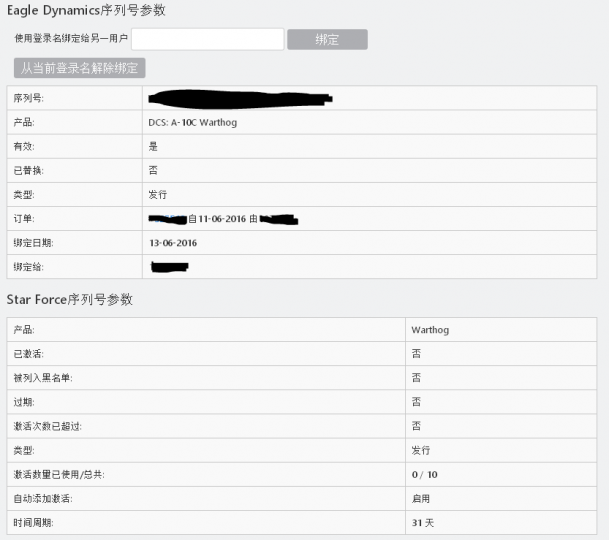
Task: Click the 已替换 row label
Action: (25, 170)
